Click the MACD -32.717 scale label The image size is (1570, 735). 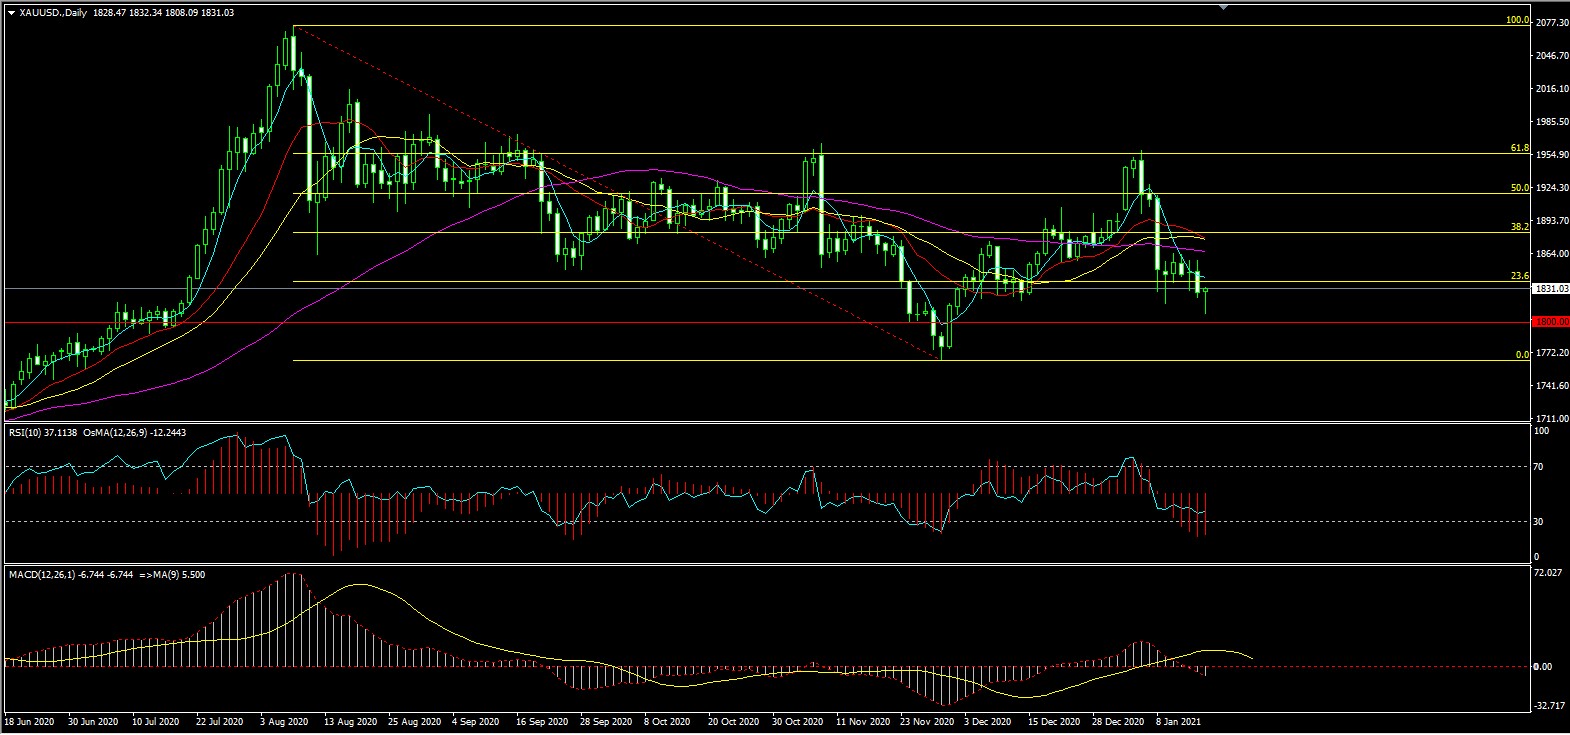1548,706
